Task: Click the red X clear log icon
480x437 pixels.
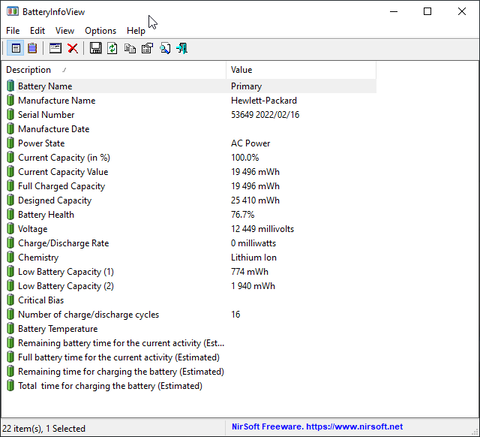Action: pyautogui.click(x=73, y=49)
